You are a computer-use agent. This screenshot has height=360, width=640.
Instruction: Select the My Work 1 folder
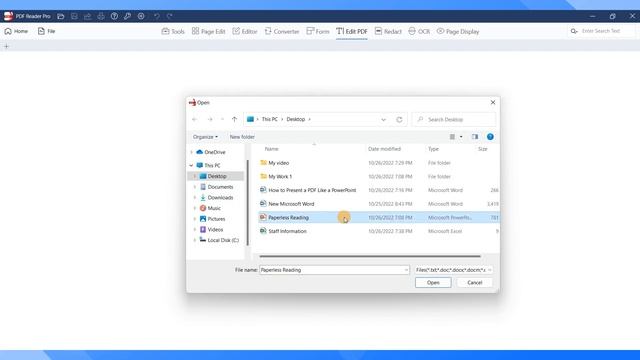point(280,176)
